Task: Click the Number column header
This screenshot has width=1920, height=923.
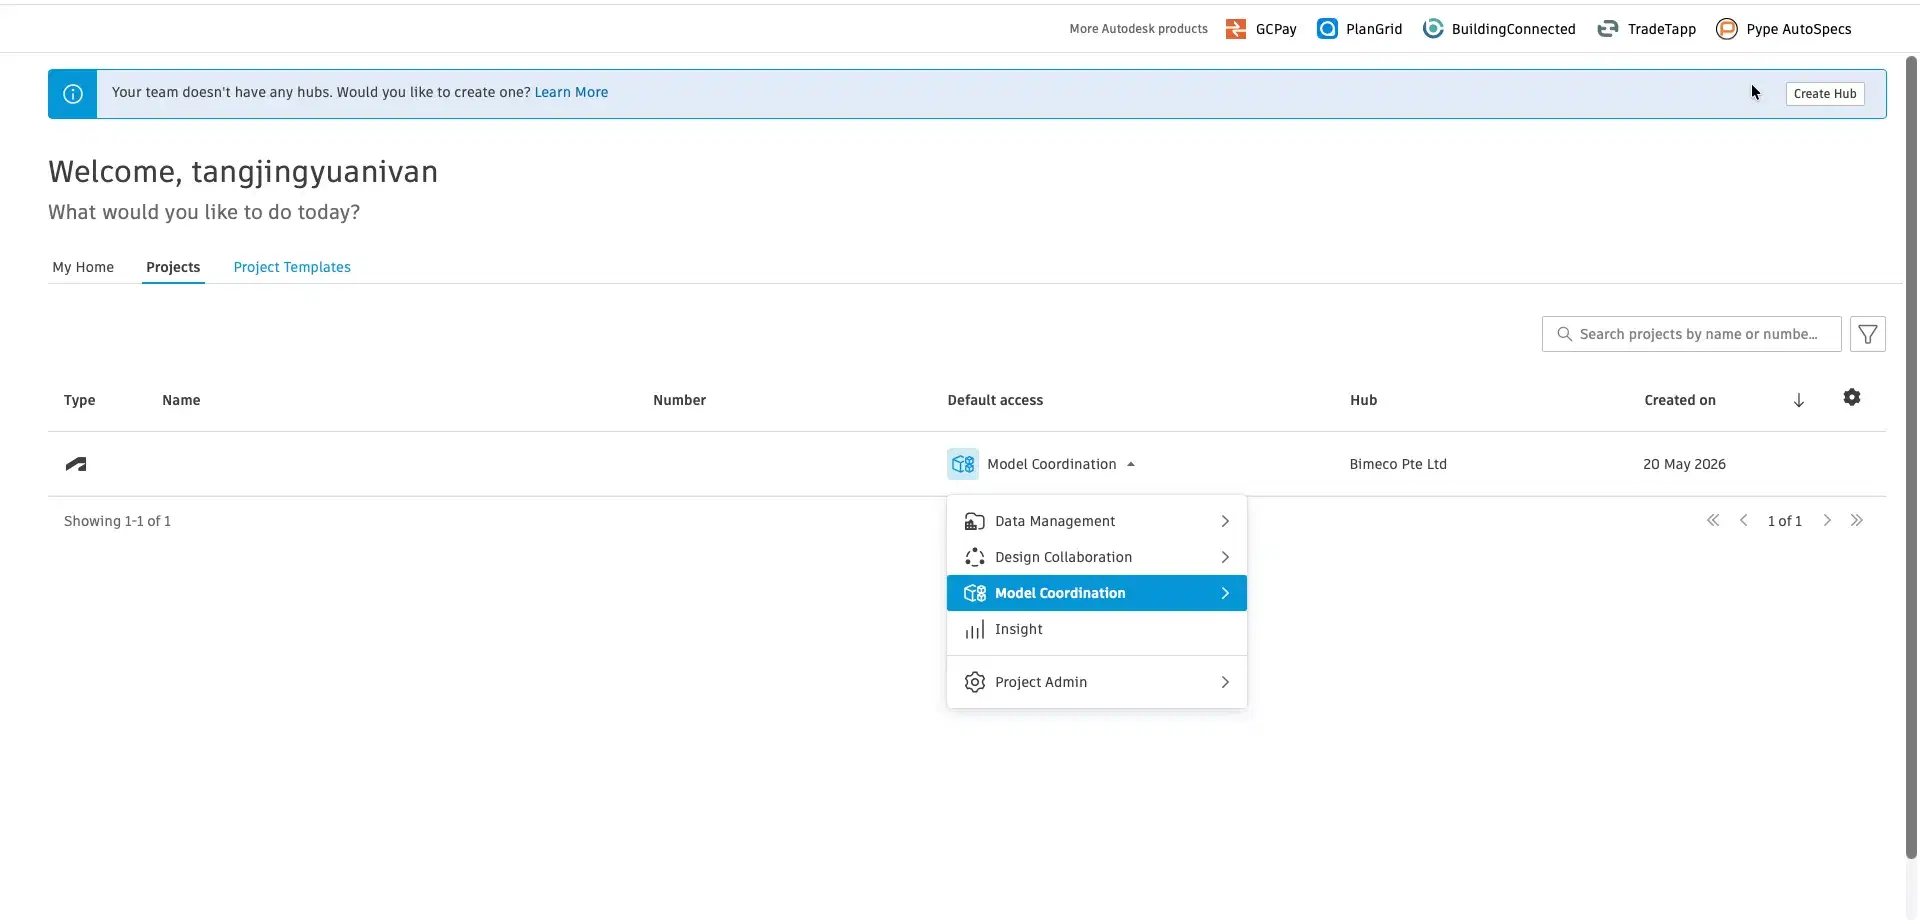Action: (x=679, y=400)
